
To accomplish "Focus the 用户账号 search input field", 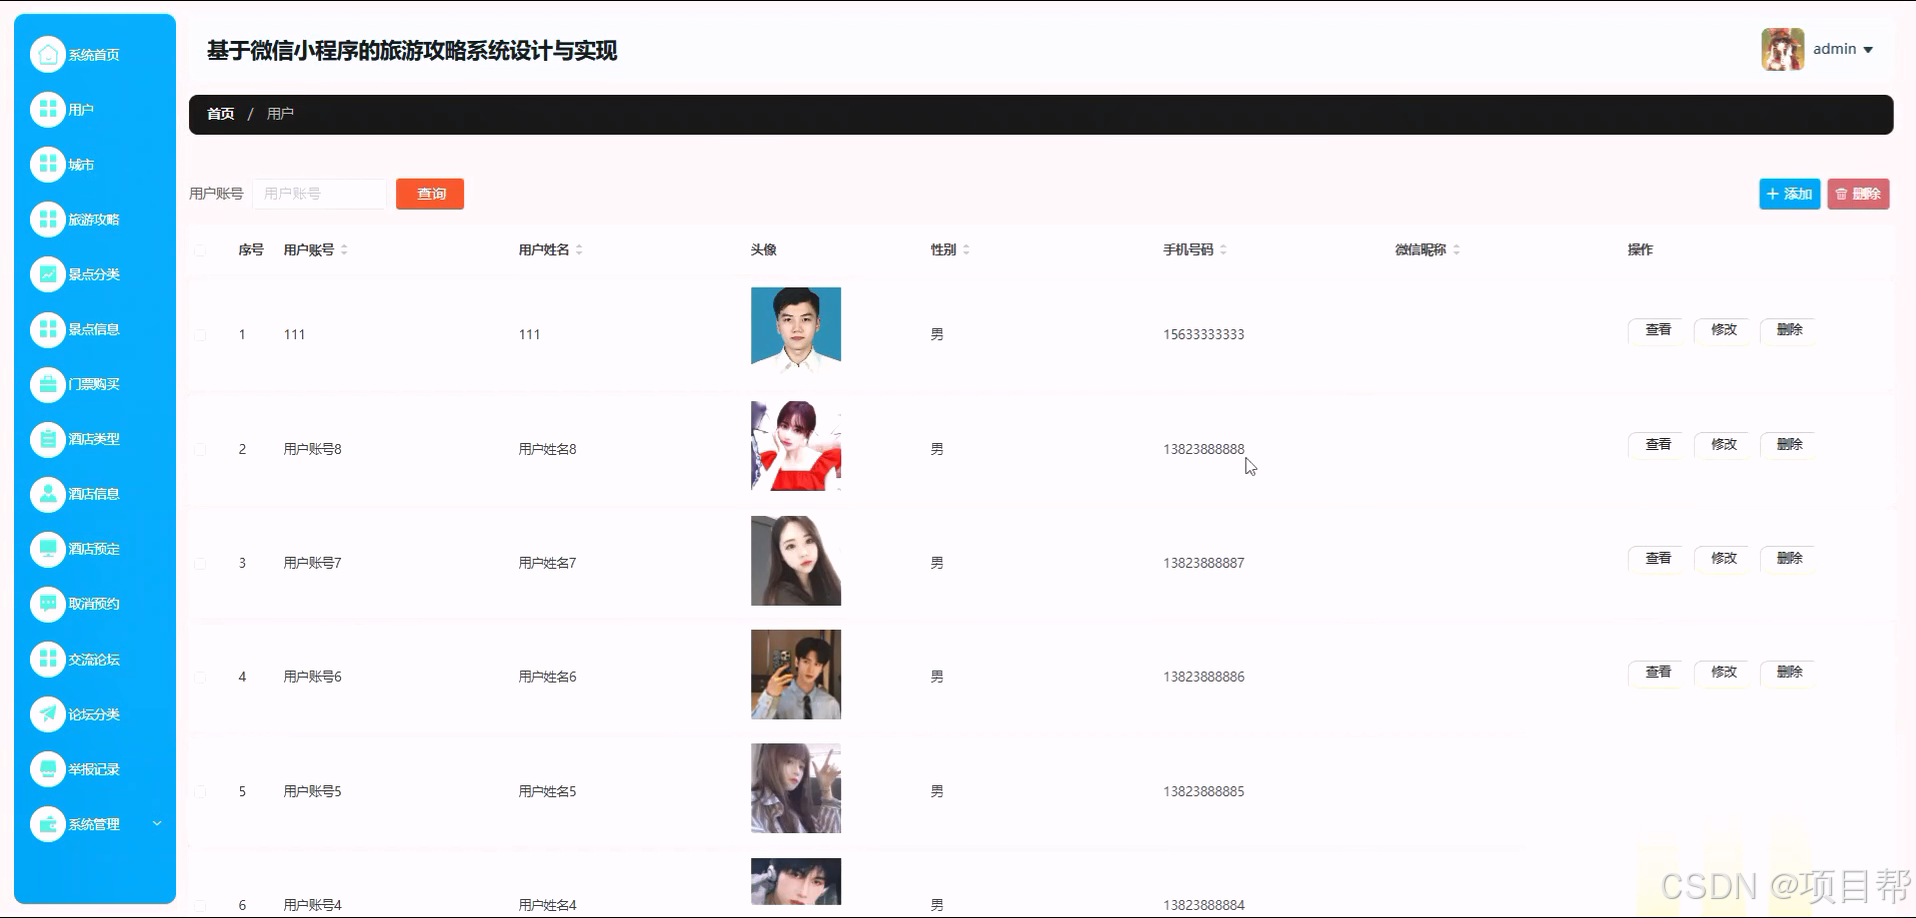I will point(319,194).
